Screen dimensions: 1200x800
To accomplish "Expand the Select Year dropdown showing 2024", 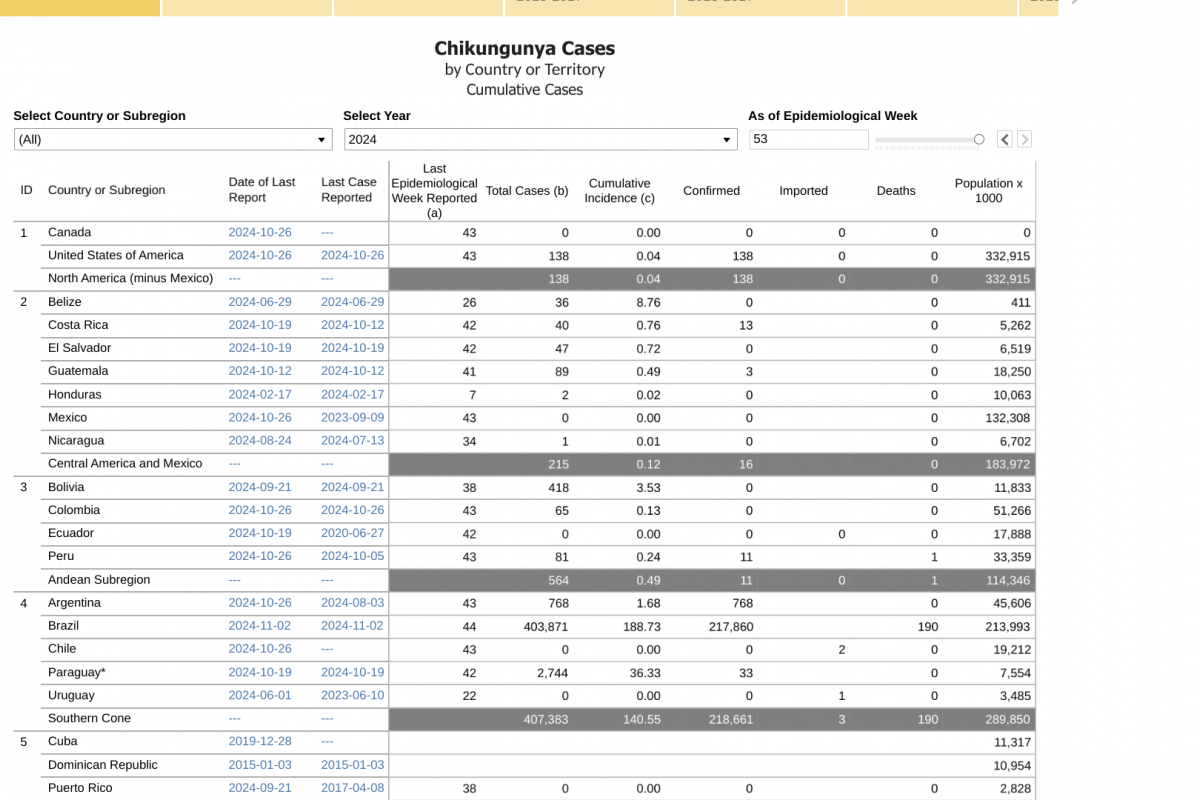I will point(540,140).
